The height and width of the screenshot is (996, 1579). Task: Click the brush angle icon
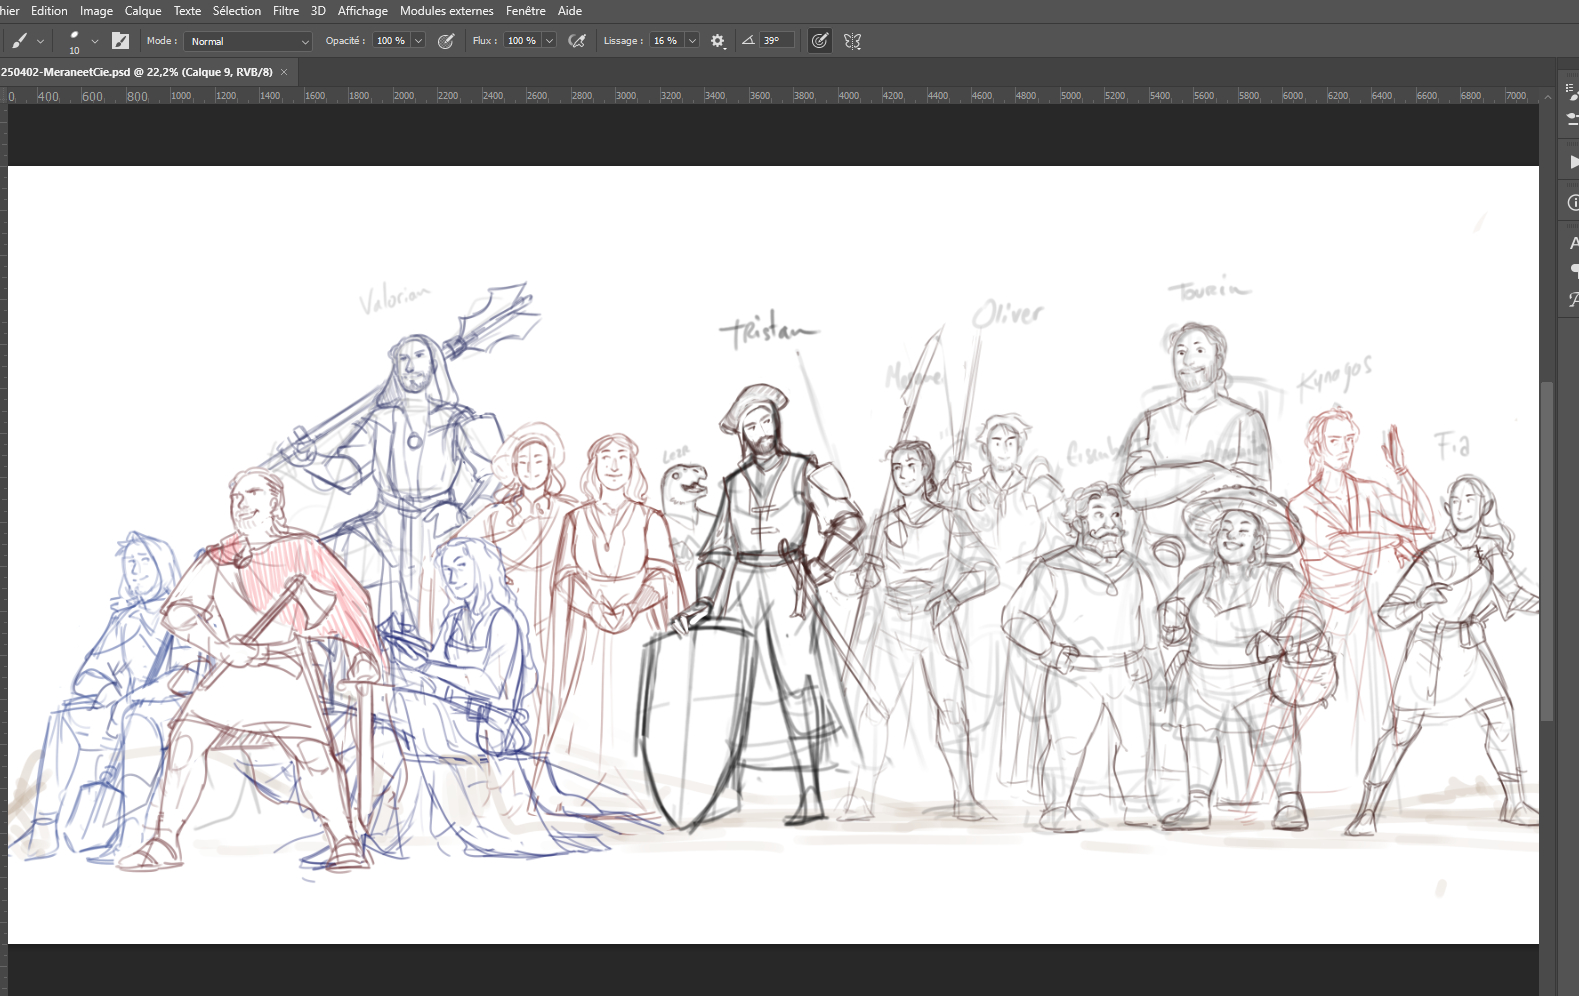click(748, 41)
